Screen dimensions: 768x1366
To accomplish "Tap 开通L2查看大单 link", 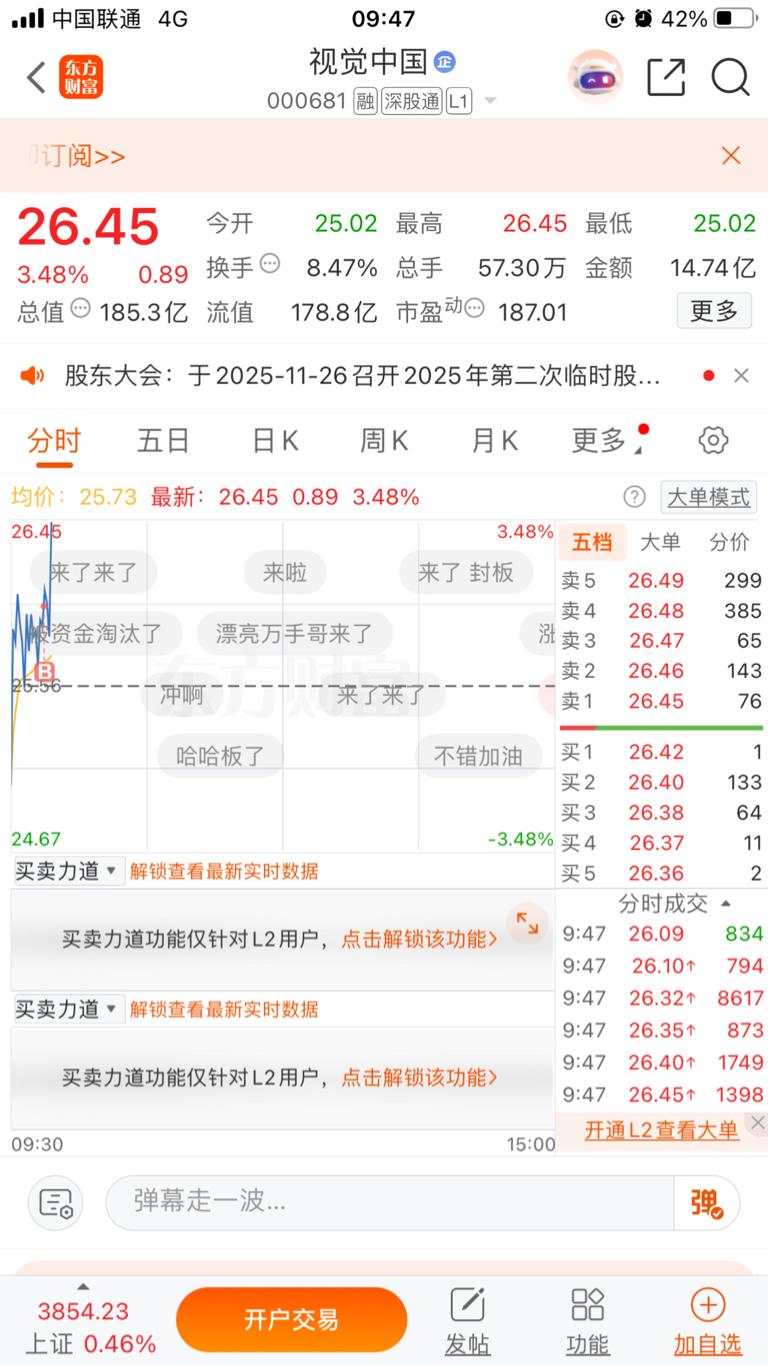I will [662, 1130].
